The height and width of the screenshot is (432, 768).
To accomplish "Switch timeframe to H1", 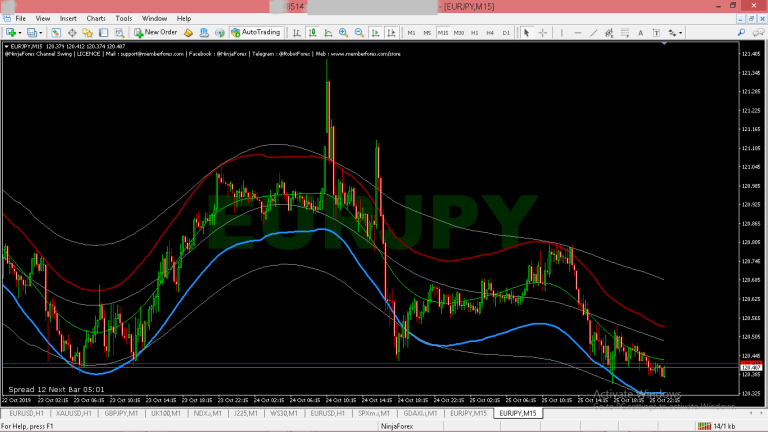I will pos(473,32).
